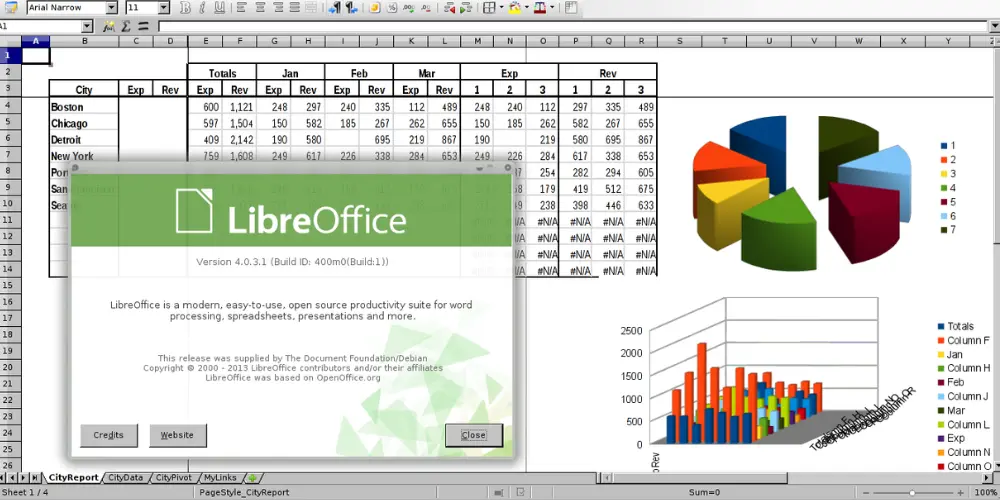Screen dimensions: 1000x500
Task: Open the CityPivot sheet tab
Action: 174,478
